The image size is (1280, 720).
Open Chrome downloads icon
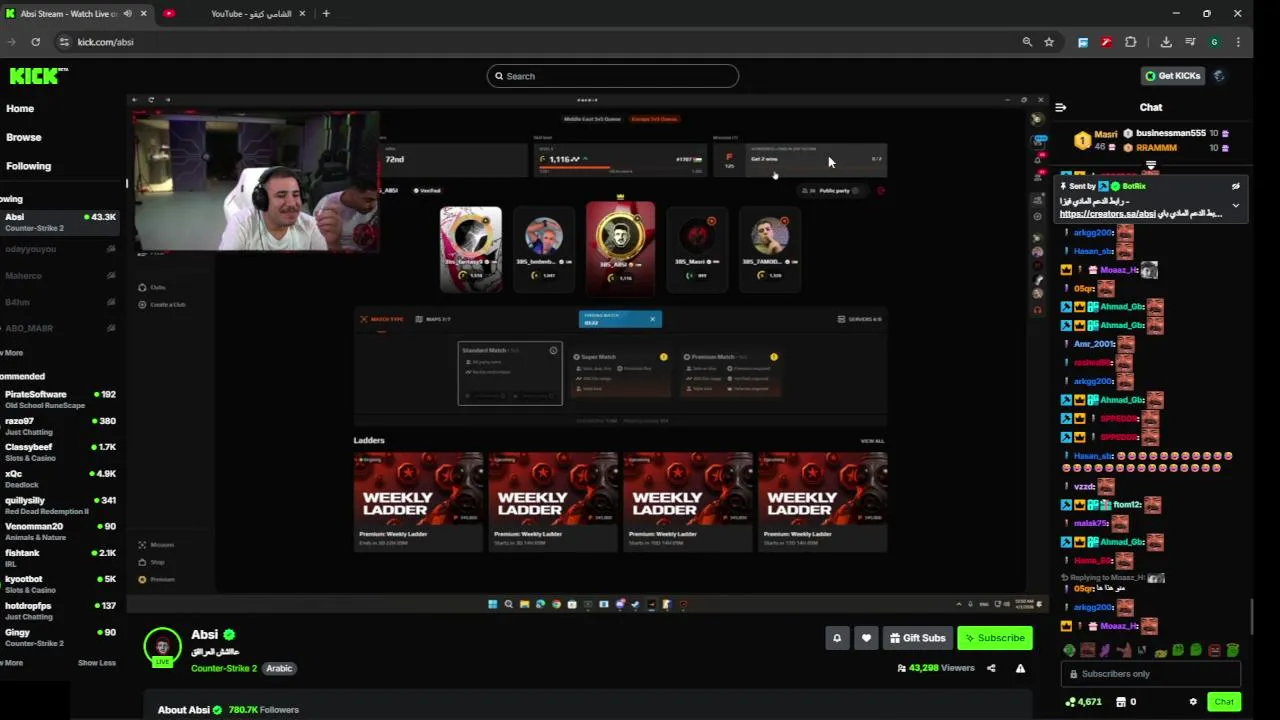pos(1166,42)
